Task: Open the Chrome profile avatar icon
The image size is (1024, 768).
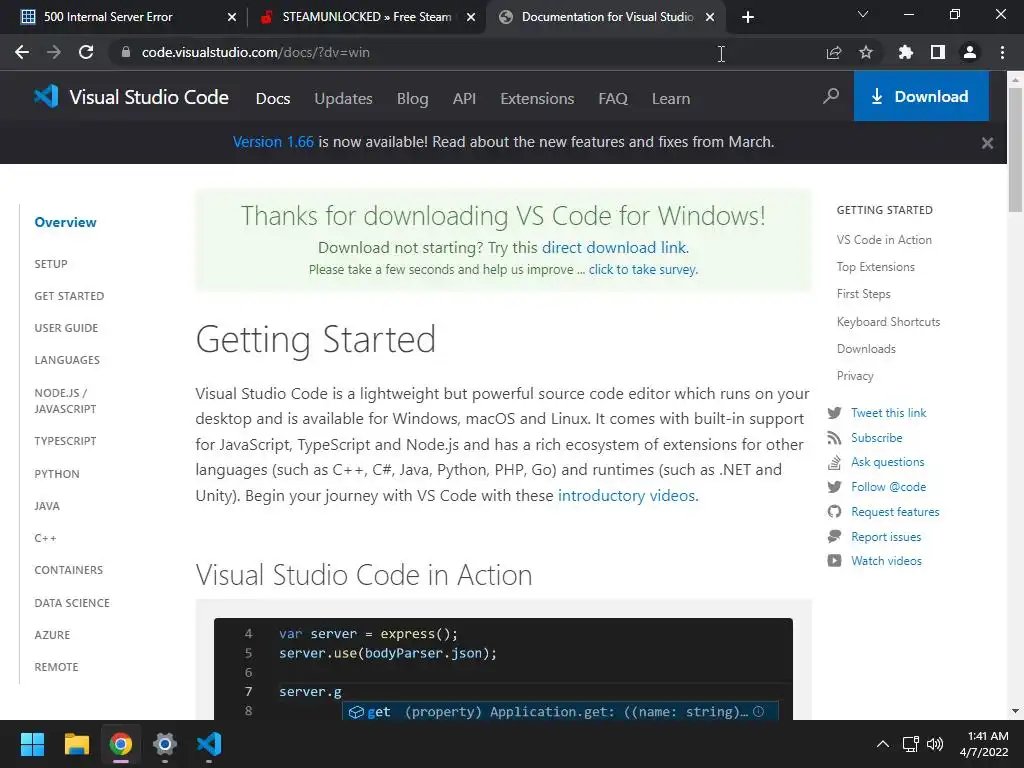Action: [969, 52]
